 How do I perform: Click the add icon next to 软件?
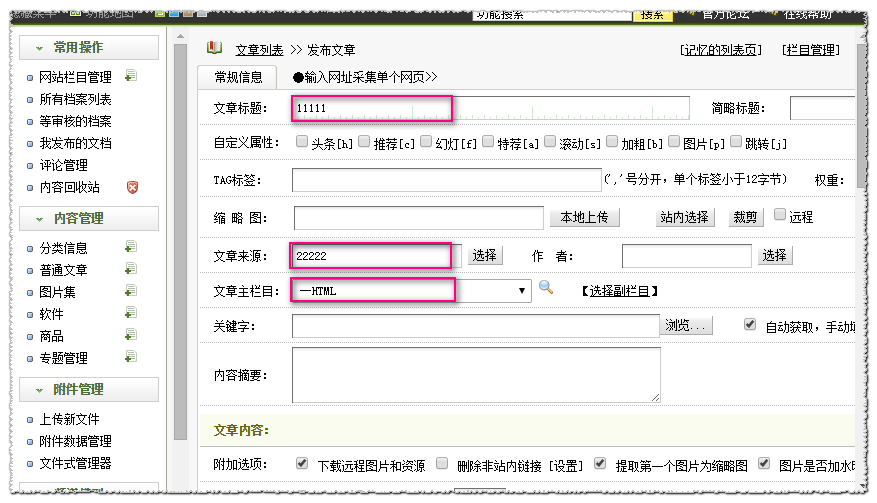click(130, 313)
